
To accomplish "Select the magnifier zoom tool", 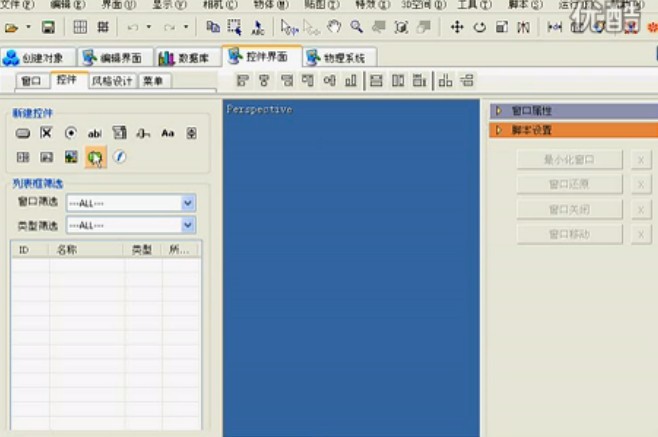I will 357,27.
